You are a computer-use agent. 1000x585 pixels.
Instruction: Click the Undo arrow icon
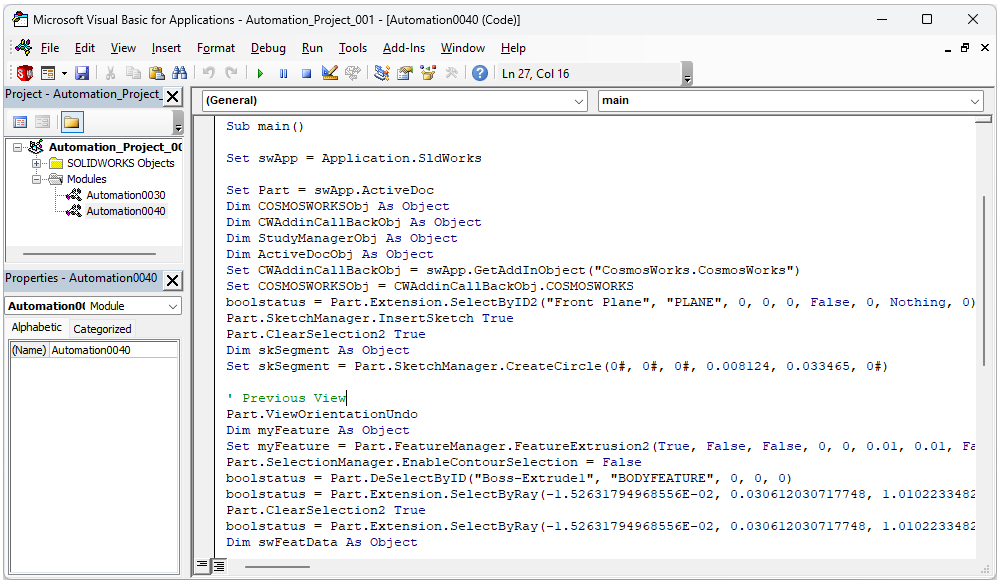pyautogui.click(x=209, y=73)
